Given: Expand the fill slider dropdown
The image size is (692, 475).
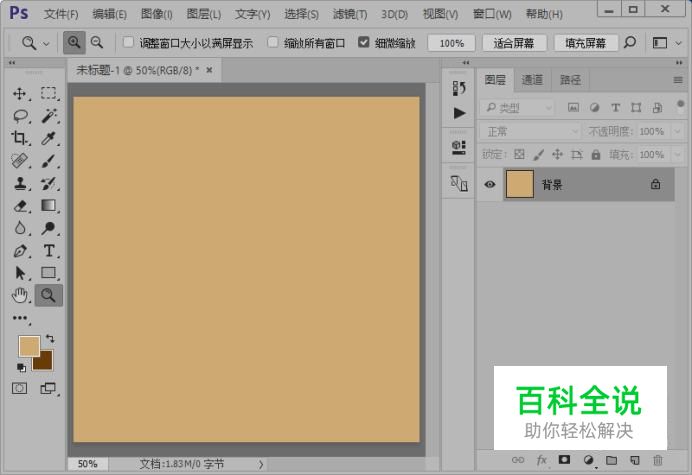Looking at the screenshot, I should (x=678, y=155).
